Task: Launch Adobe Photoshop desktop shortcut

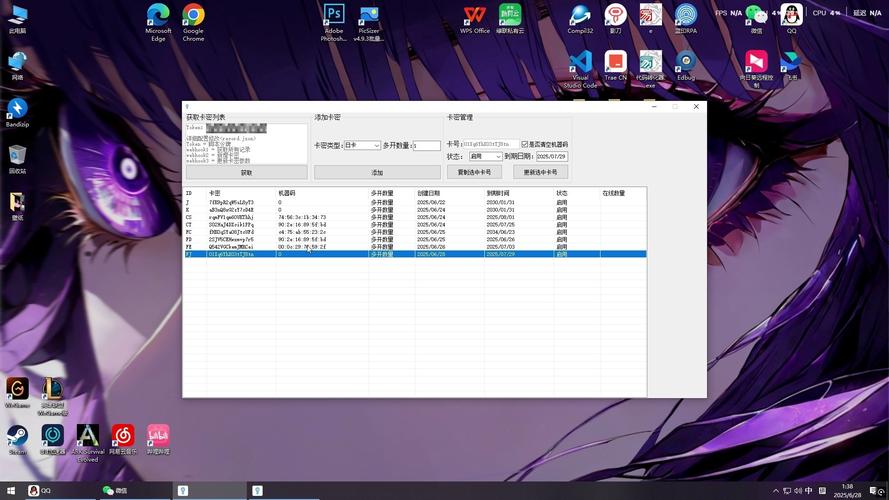Action: coord(334,16)
